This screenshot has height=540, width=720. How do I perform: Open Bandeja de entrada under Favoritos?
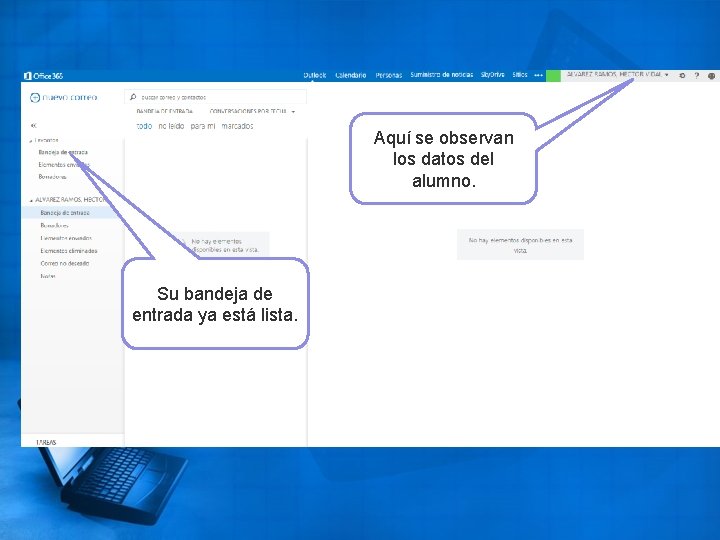[63, 152]
